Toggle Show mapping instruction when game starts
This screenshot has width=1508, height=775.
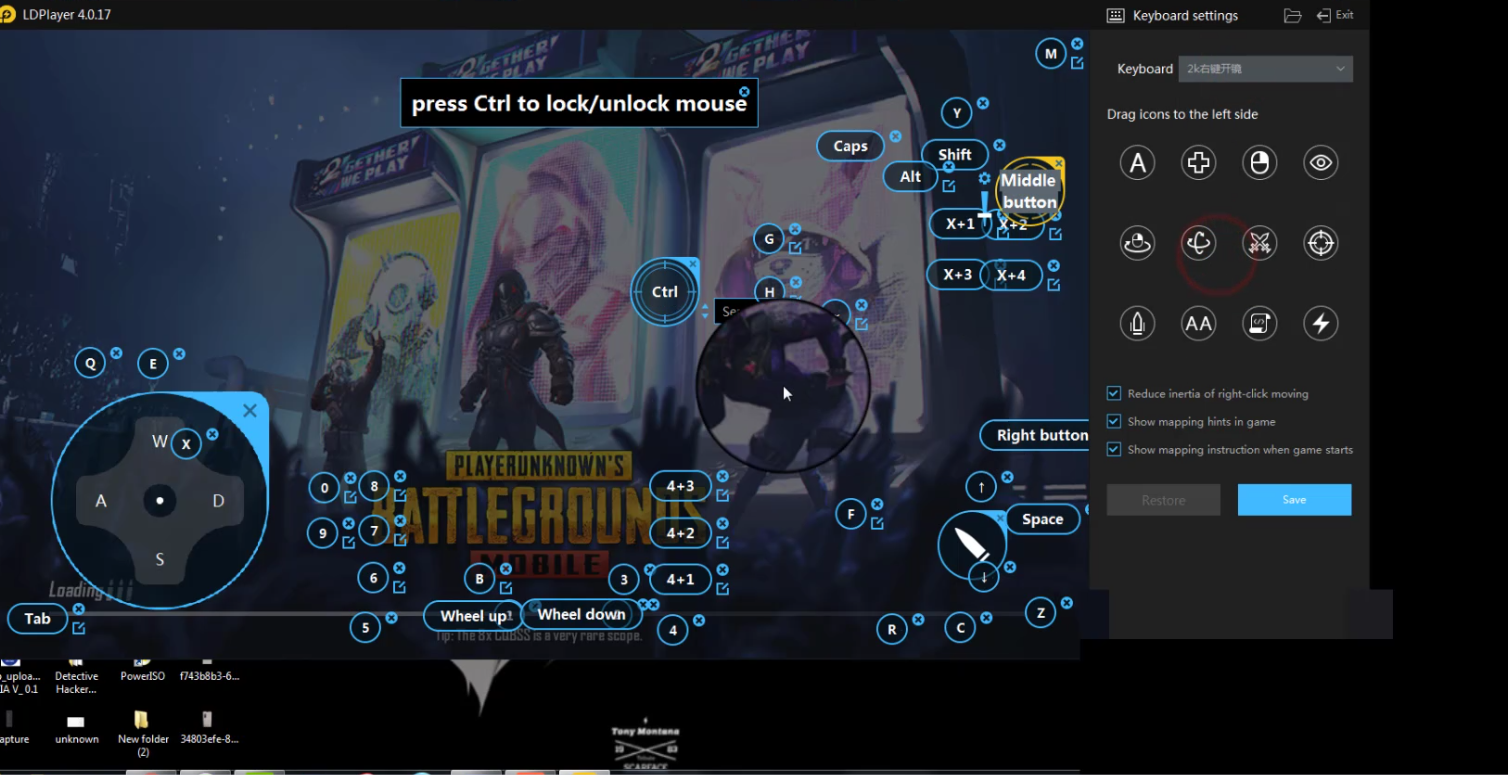click(x=1114, y=449)
